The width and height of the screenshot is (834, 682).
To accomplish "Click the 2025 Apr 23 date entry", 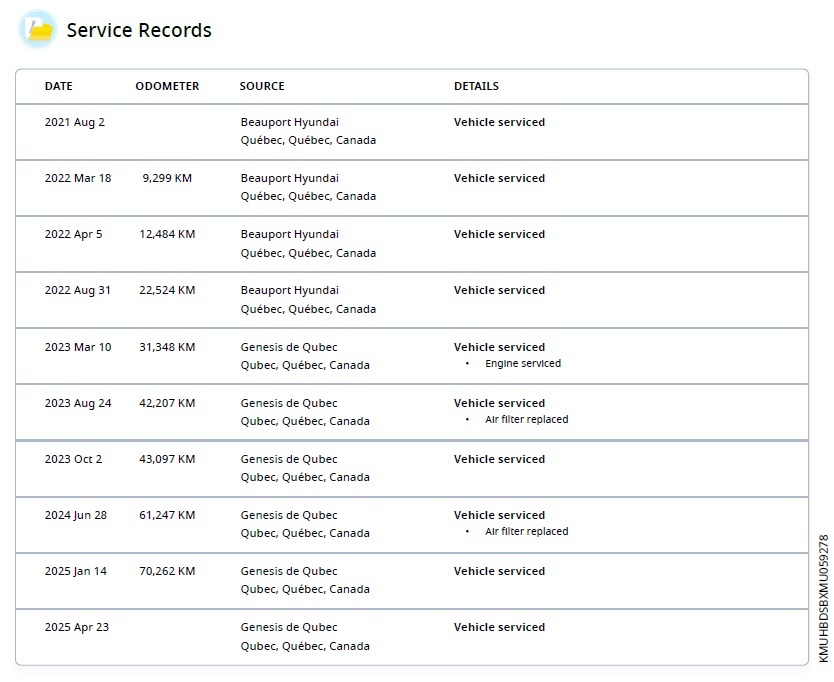I will click(76, 627).
